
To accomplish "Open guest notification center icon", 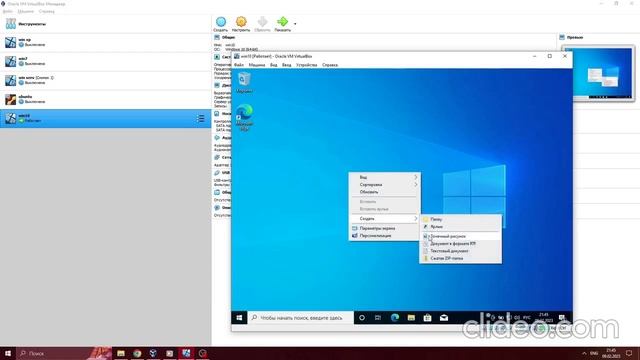I will point(562,318).
